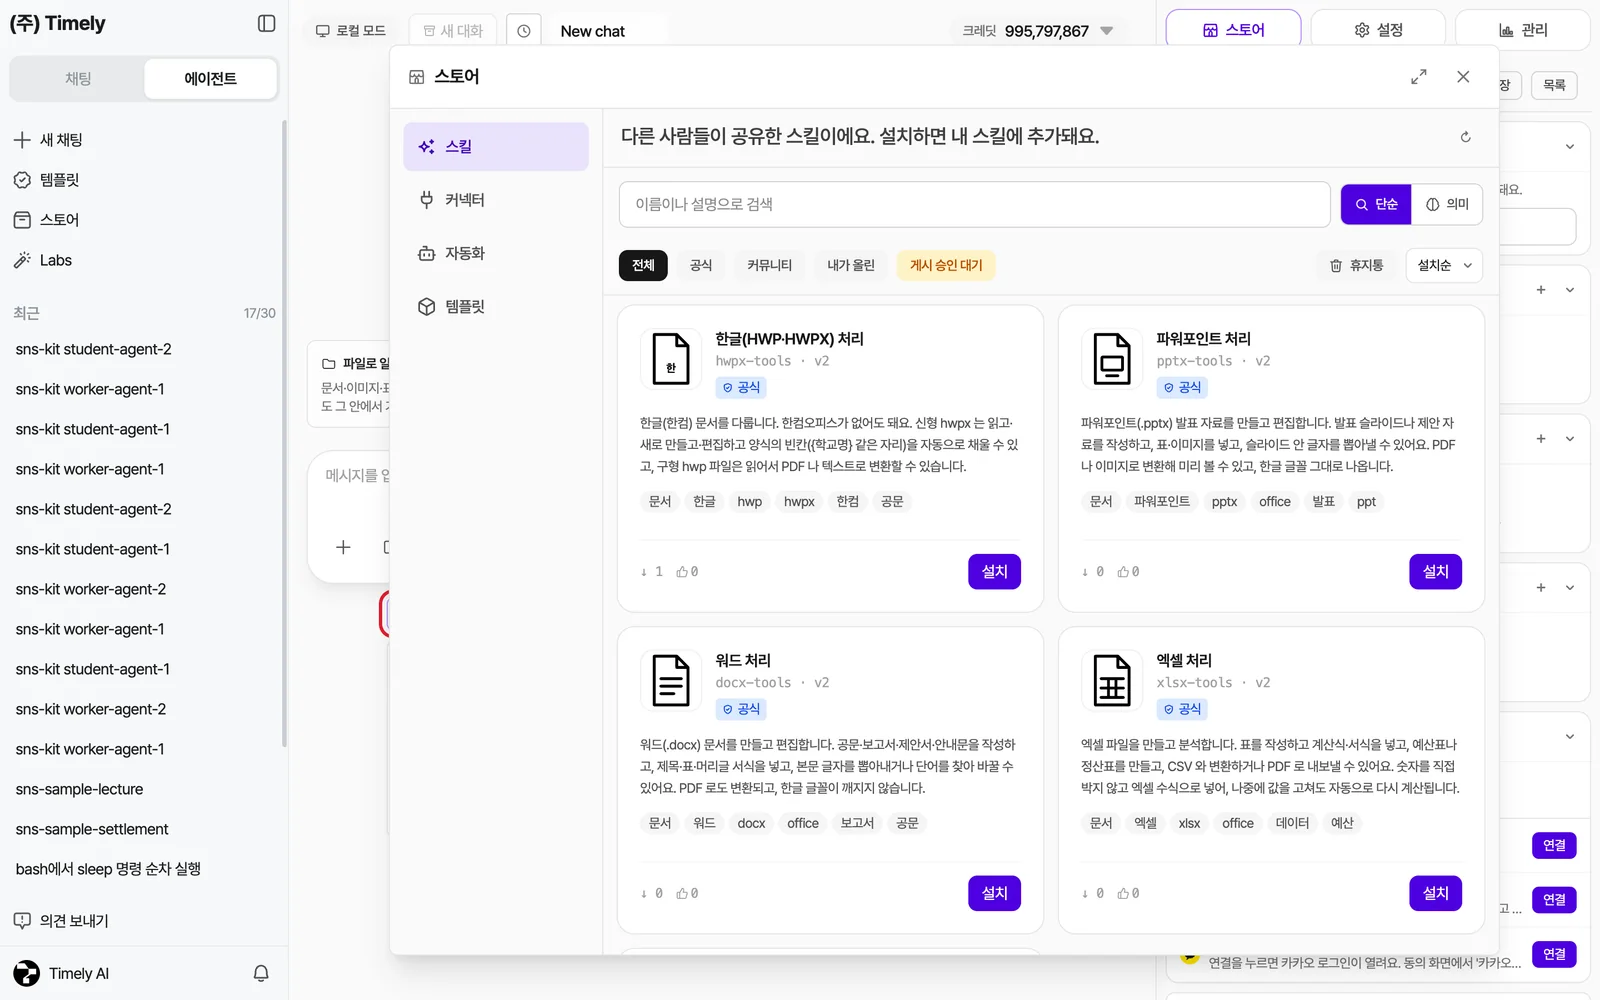This screenshot has height=1000, width=1600.
Task: Open the notification bell icon
Action: pyautogui.click(x=261, y=973)
